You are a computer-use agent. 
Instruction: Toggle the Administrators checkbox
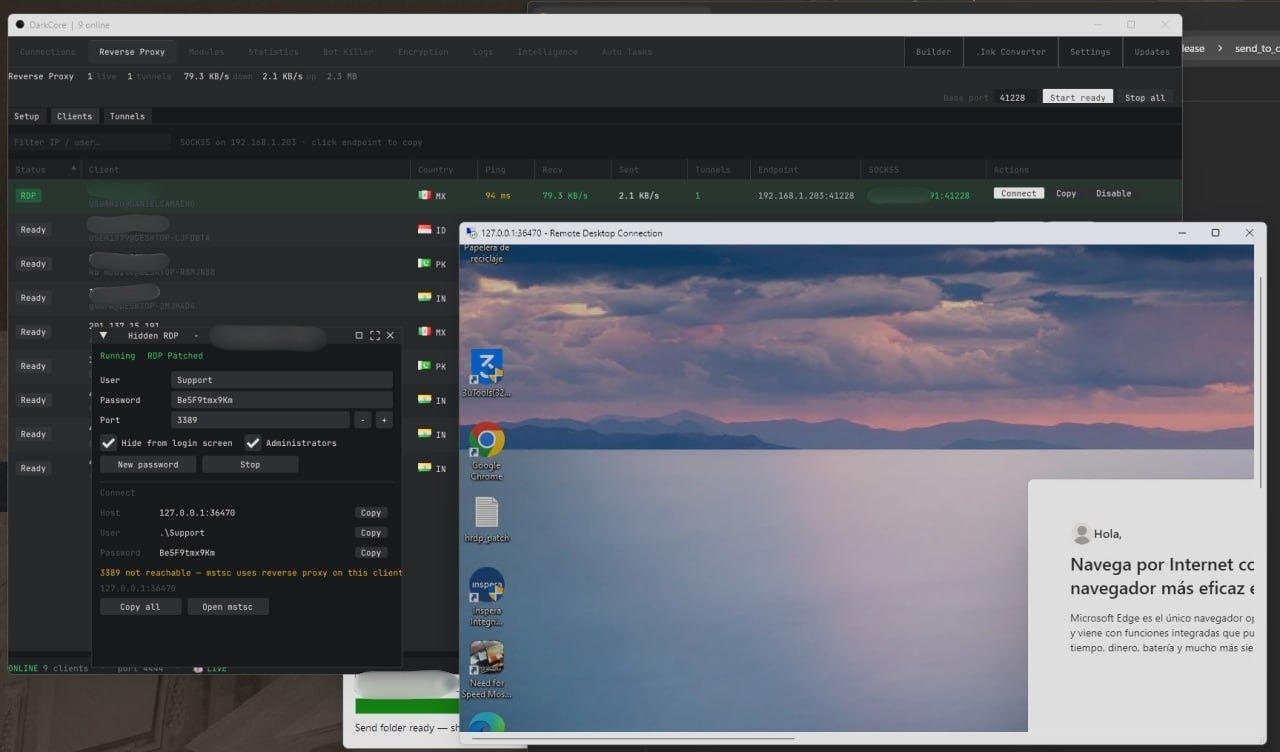[x=253, y=443]
